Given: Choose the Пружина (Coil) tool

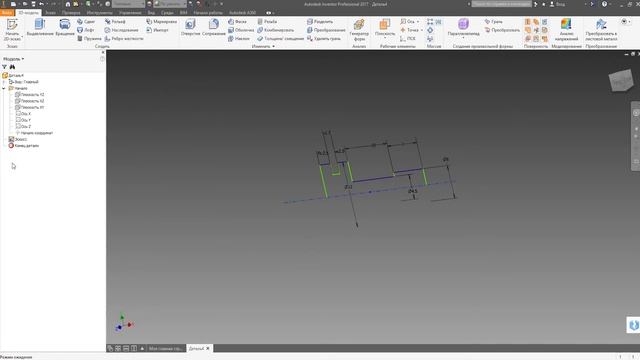Looking at the screenshot, I should (x=89, y=39).
